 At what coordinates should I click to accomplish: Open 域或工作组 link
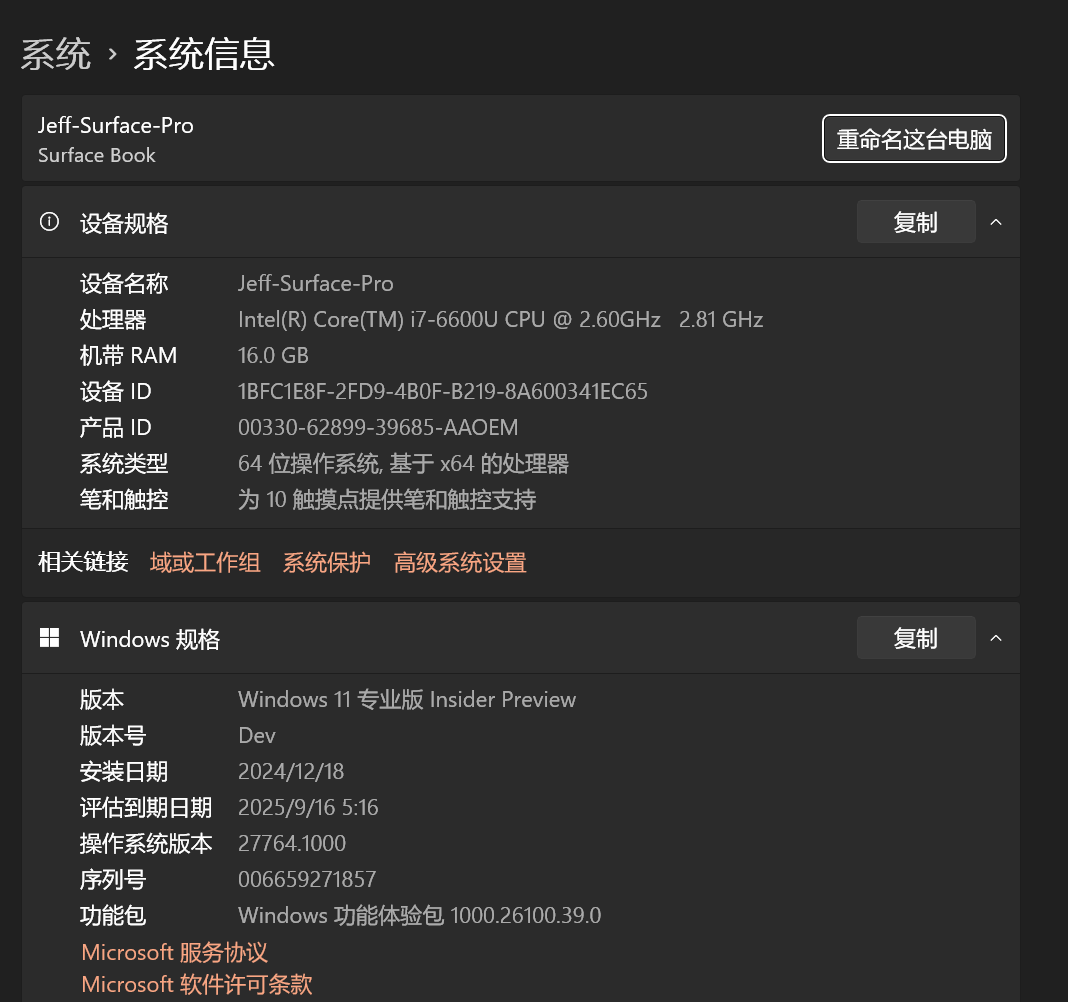pos(205,563)
